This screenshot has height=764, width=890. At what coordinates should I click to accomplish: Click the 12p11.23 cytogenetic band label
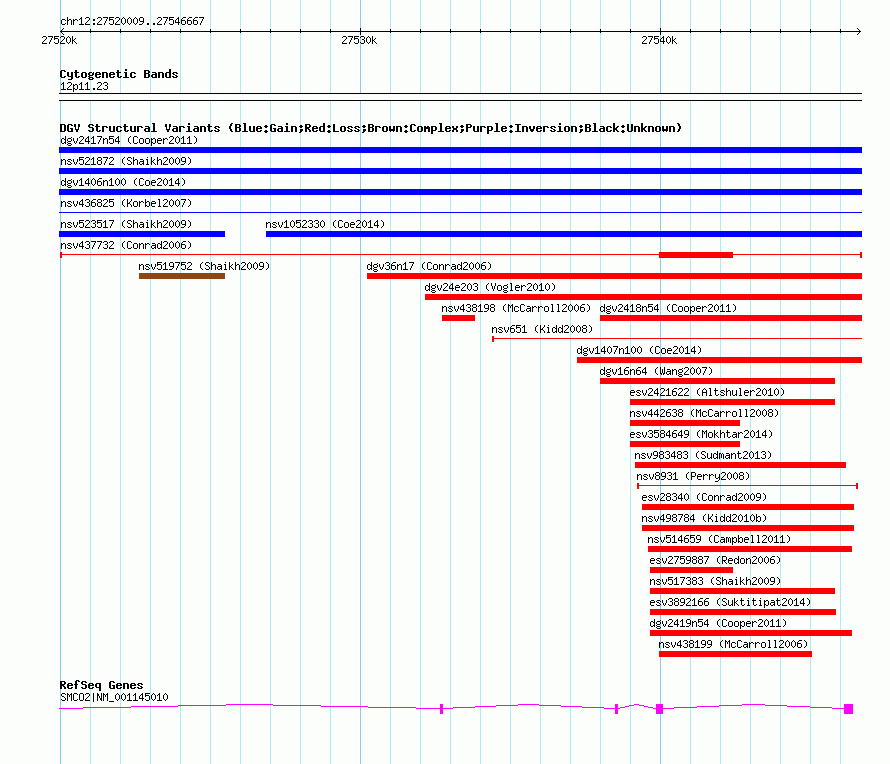click(x=84, y=86)
